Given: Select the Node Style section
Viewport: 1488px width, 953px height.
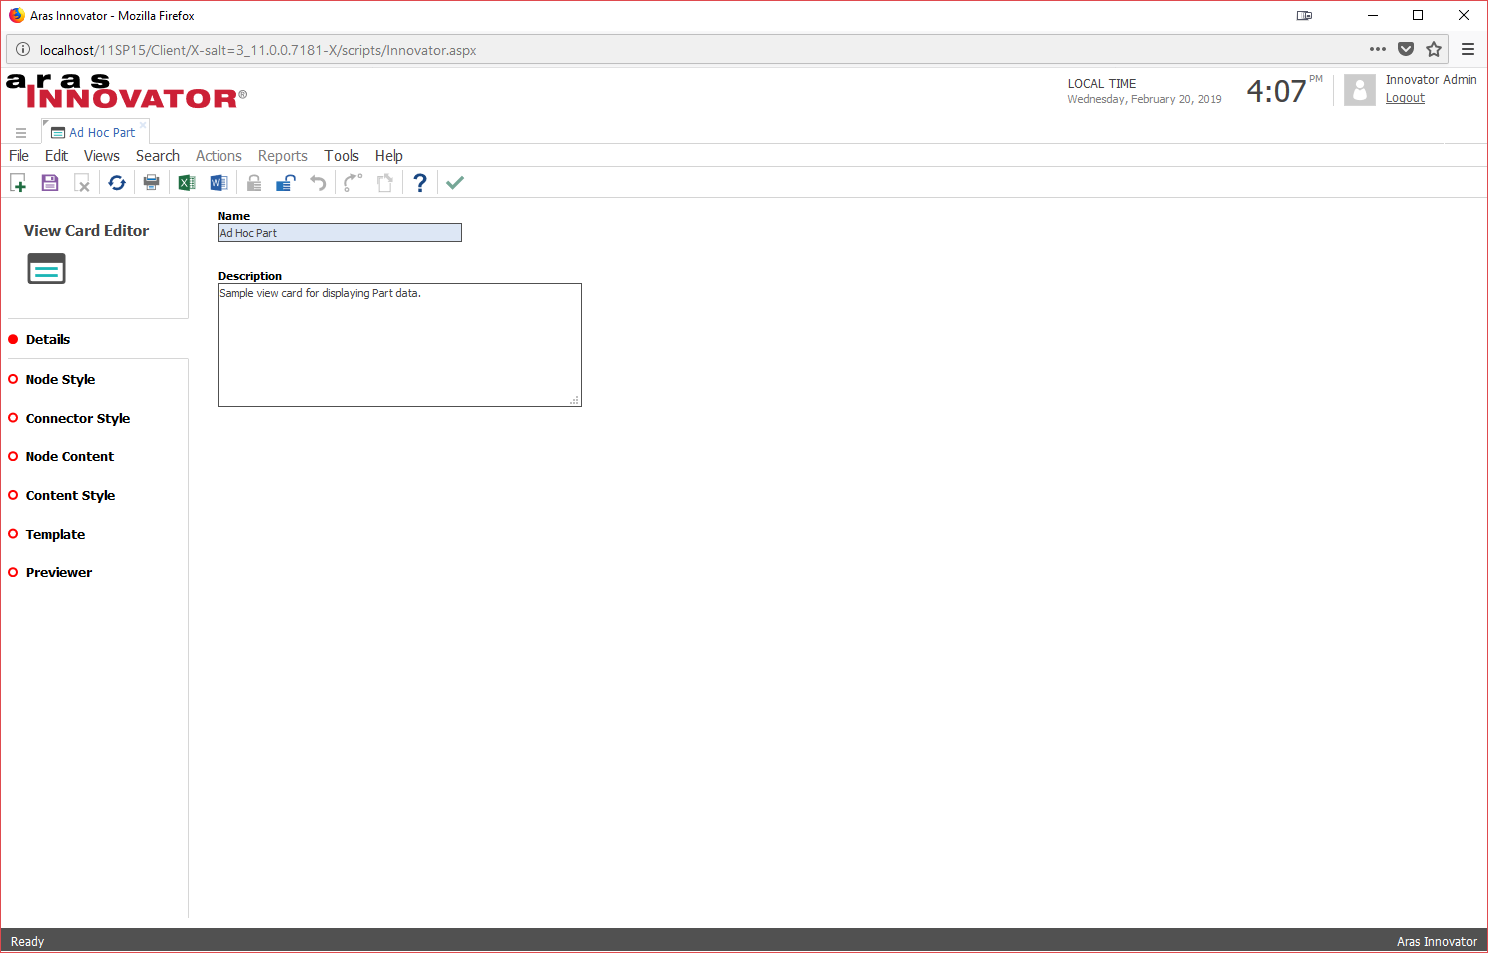Looking at the screenshot, I should [60, 380].
